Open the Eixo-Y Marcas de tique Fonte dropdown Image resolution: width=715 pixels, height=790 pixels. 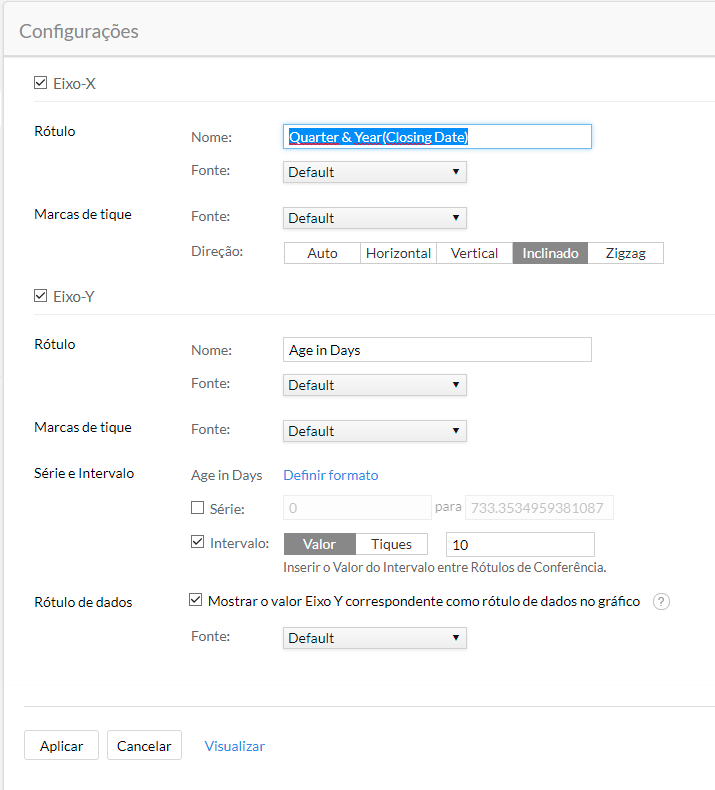click(x=375, y=431)
